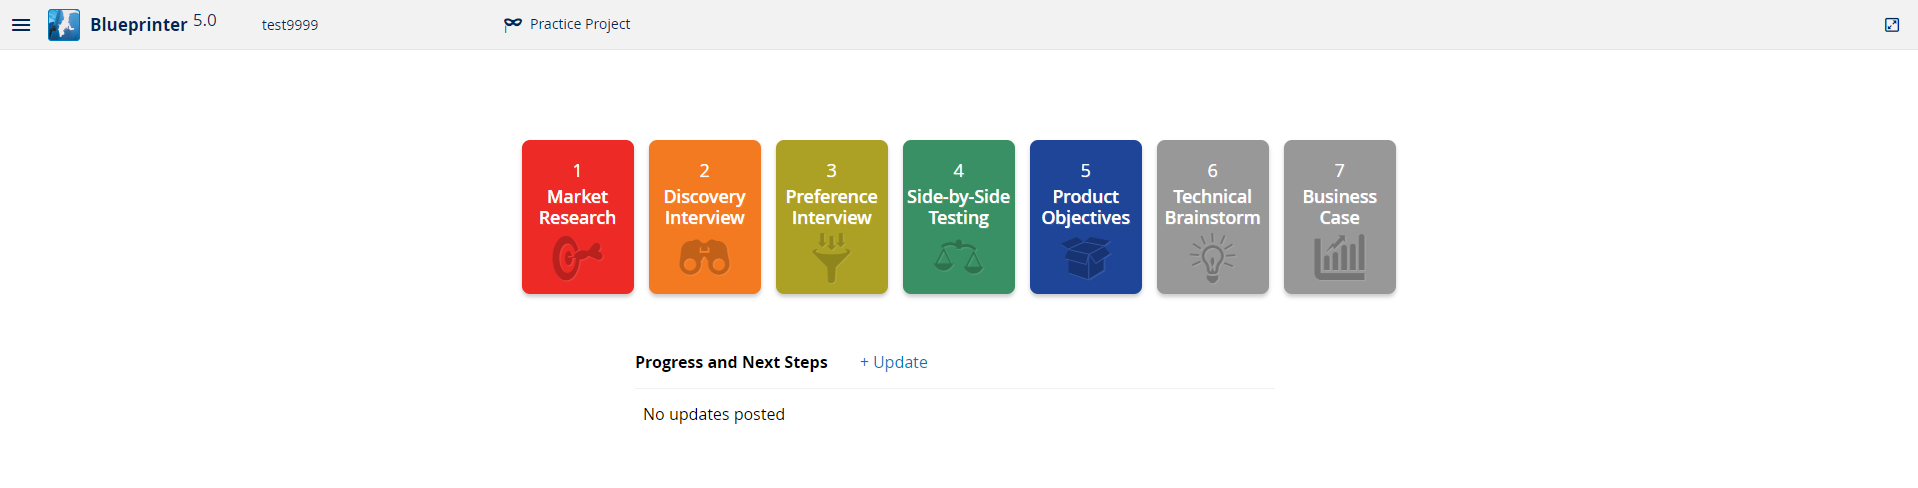The image size is (1918, 488).
Task: Click the bar chart icon on Business Case
Action: 1339,257
